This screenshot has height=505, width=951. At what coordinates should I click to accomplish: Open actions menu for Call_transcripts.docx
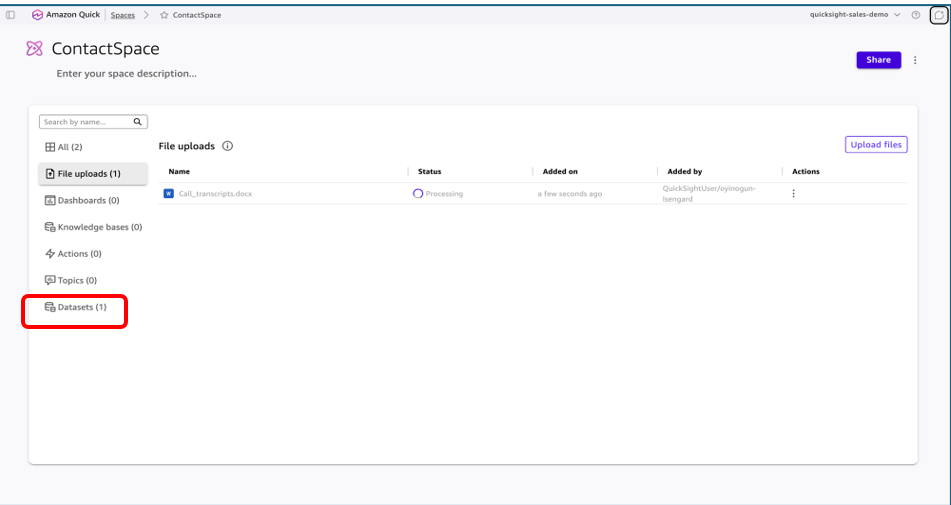793,193
